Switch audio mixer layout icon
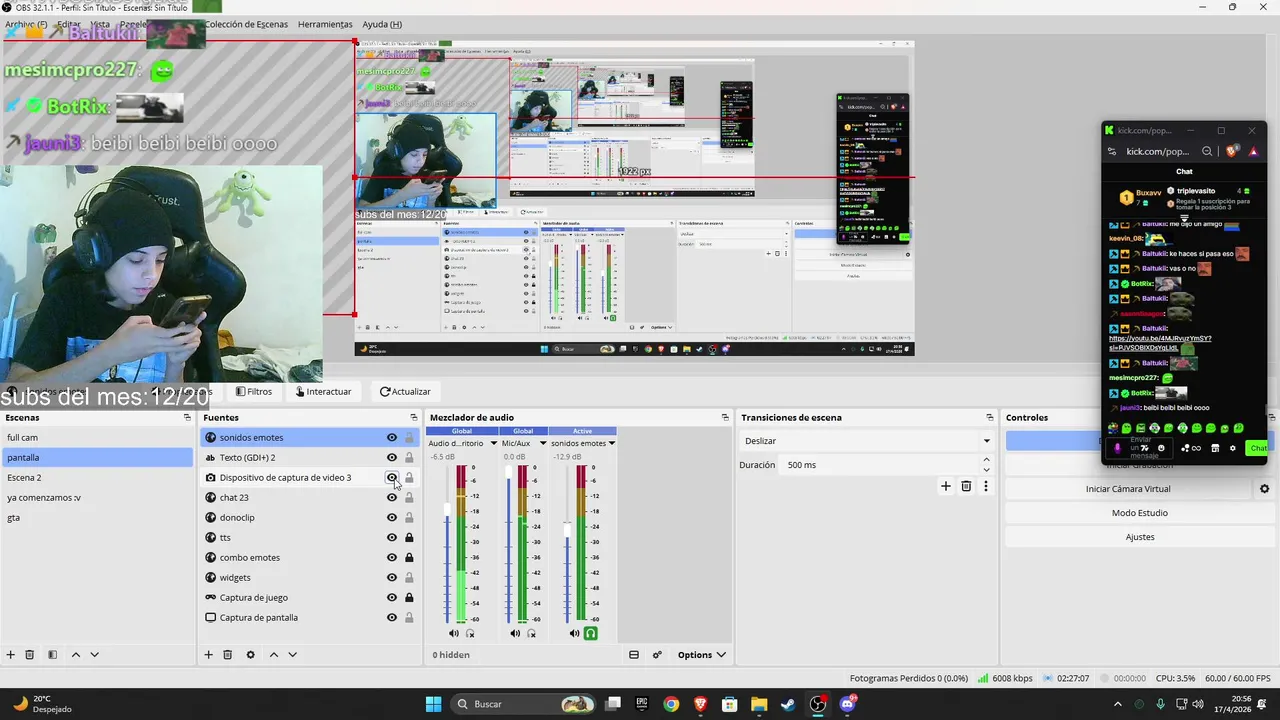 click(x=634, y=655)
